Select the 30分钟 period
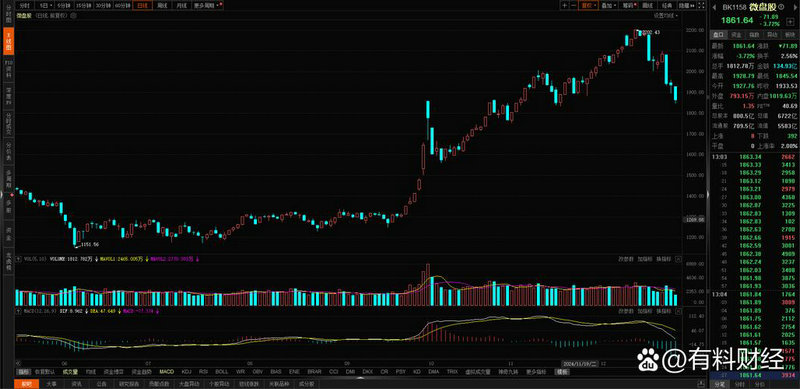The height and width of the screenshot is (389, 800). tap(103, 6)
